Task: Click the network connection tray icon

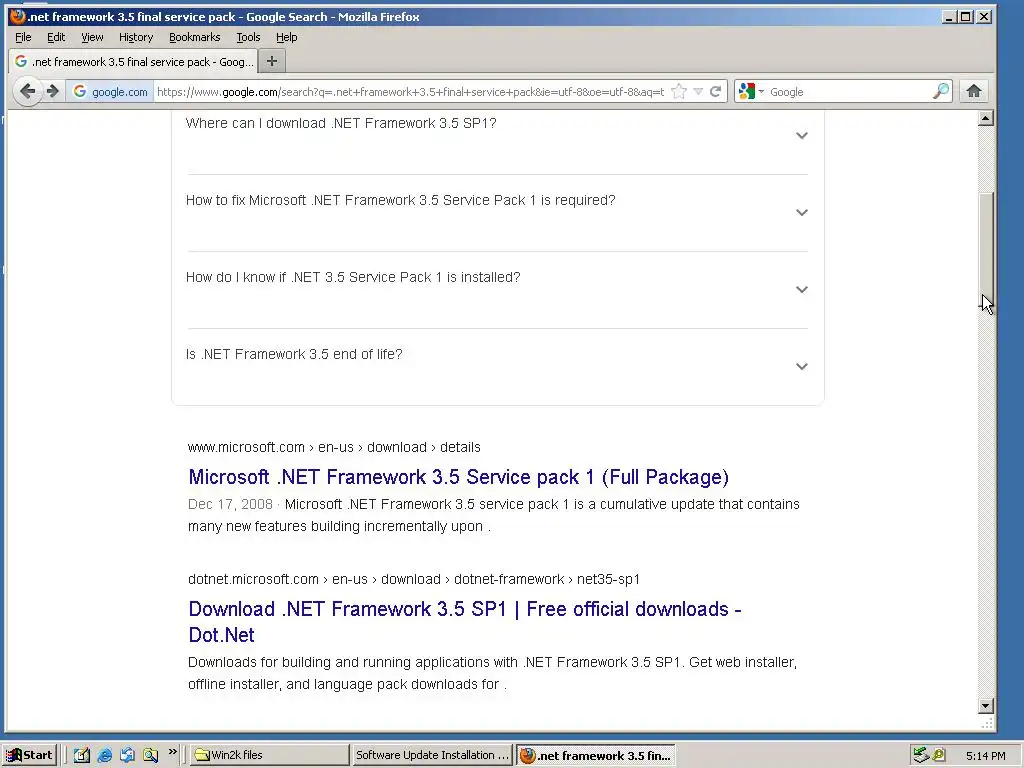Action: 921,755
